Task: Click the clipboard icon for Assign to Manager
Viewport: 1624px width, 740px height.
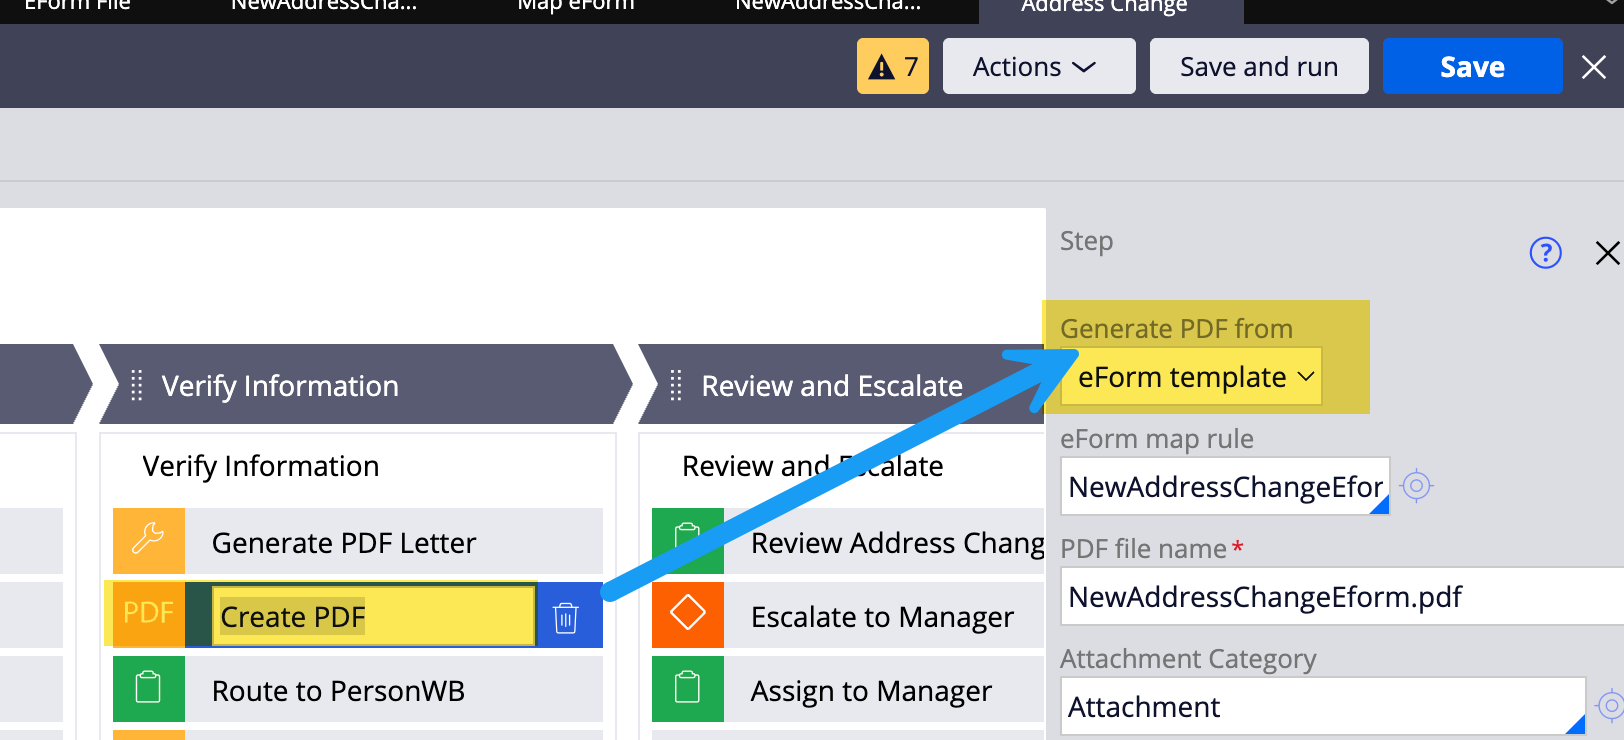Action: click(x=688, y=689)
